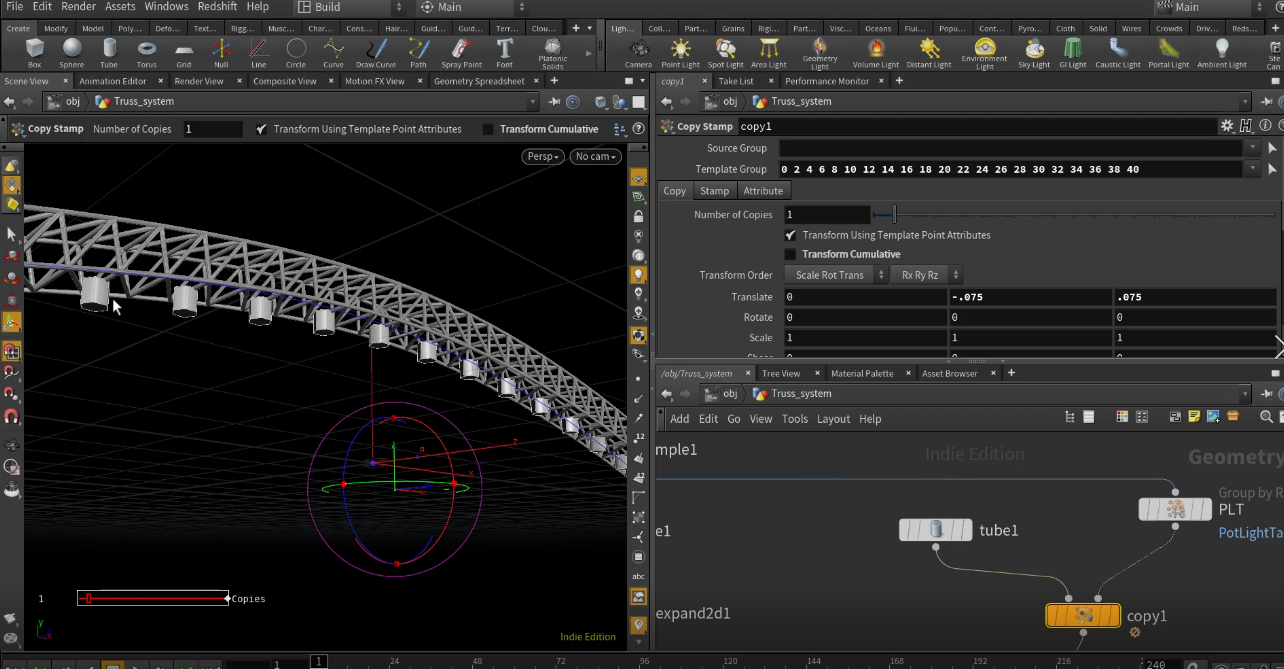Image resolution: width=1284 pixels, height=669 pixels.
Task: Select the copy1 node
Action: coord(1083,615)
